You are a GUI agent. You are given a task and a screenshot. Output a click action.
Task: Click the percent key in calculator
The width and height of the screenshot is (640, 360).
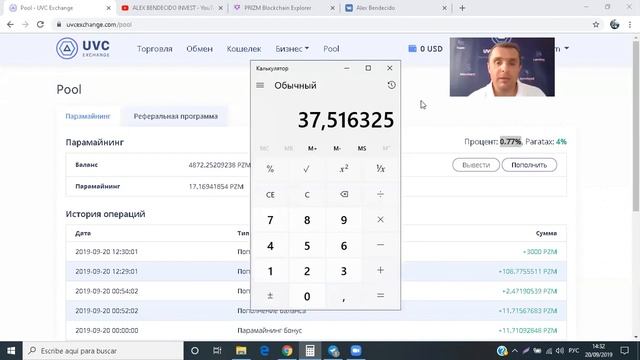pyautogui.click(x=270, y=169)
